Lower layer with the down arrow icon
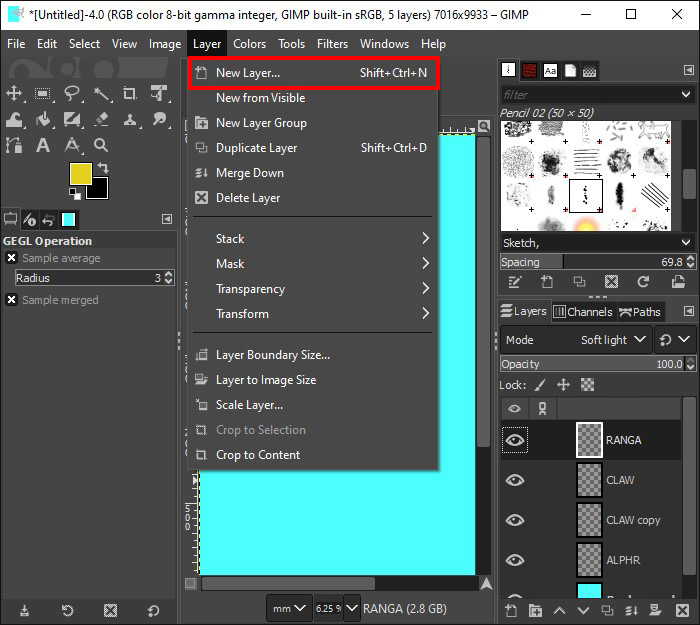Screen dimensions: 700x625 pyautogui.click(x=583, y=610)
